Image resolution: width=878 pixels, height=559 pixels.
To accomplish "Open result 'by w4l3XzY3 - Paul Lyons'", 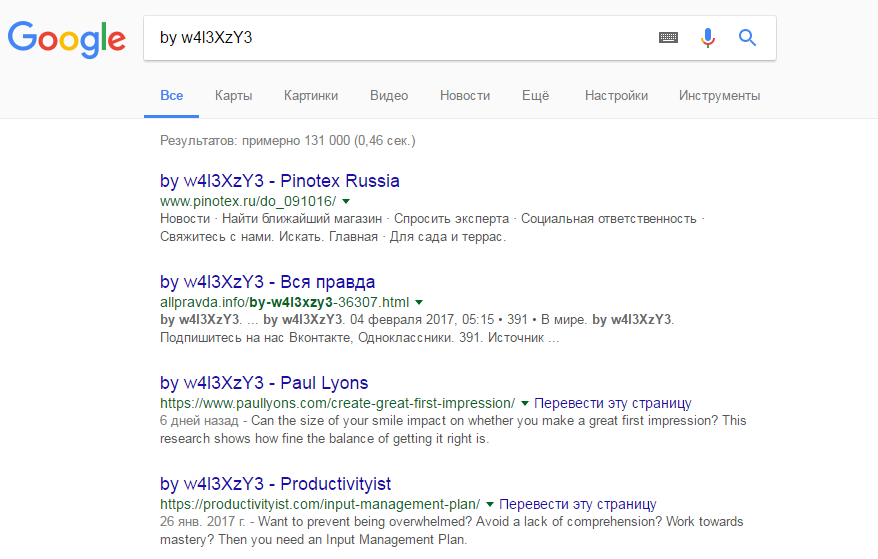I will point(264,383).
